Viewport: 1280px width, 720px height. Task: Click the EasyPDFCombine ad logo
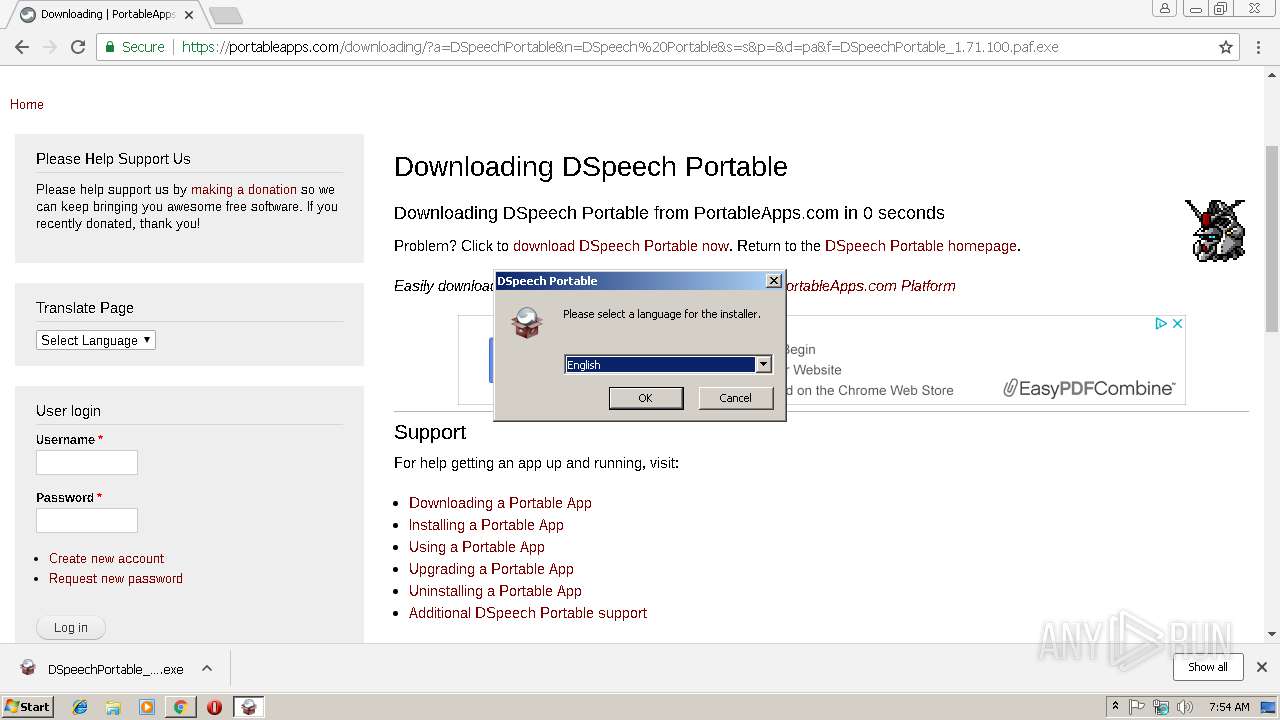point(1089,388)
